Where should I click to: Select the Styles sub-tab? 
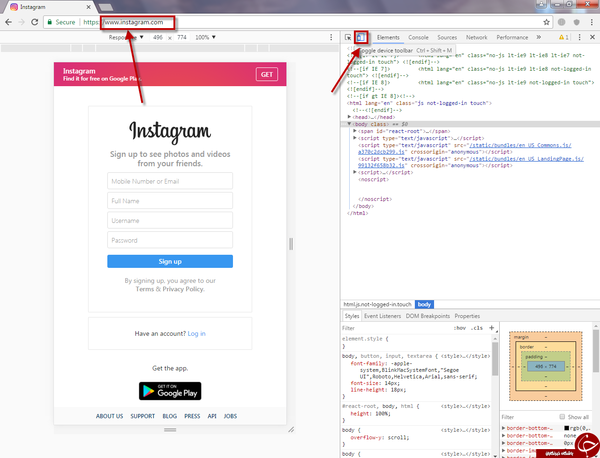[352, 316]
